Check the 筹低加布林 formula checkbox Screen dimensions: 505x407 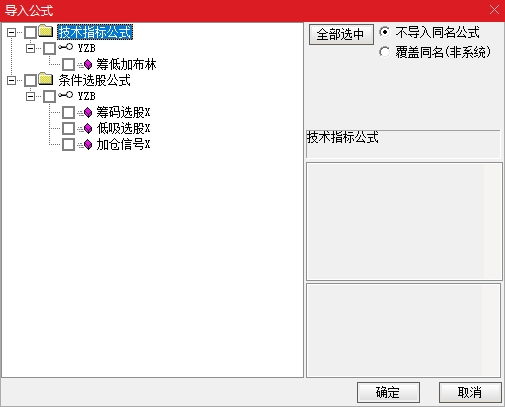point(68,64)
